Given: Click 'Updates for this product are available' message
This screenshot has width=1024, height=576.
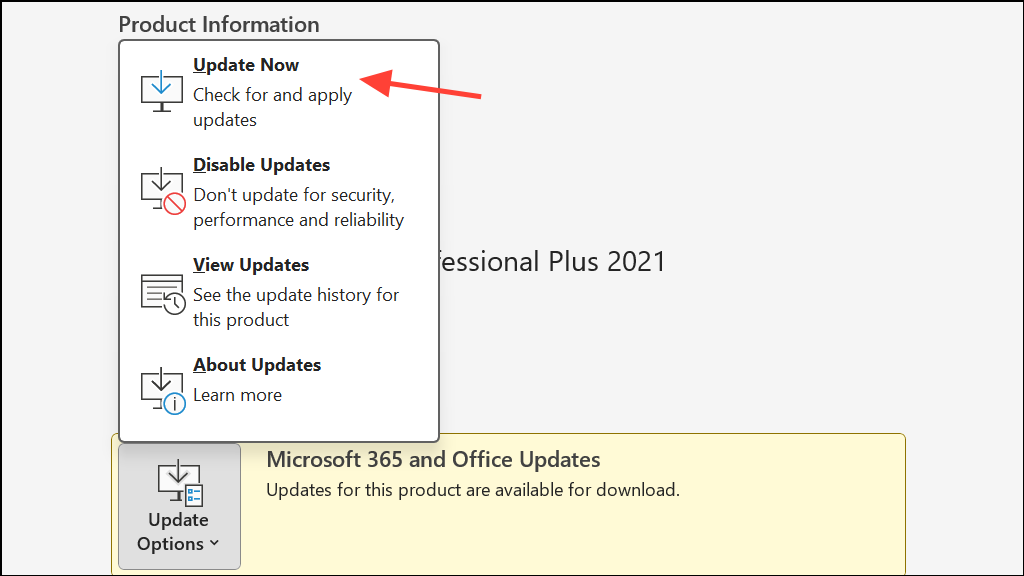Looking at the screenshot, I should pyautogui.click(x=473, y=490).
